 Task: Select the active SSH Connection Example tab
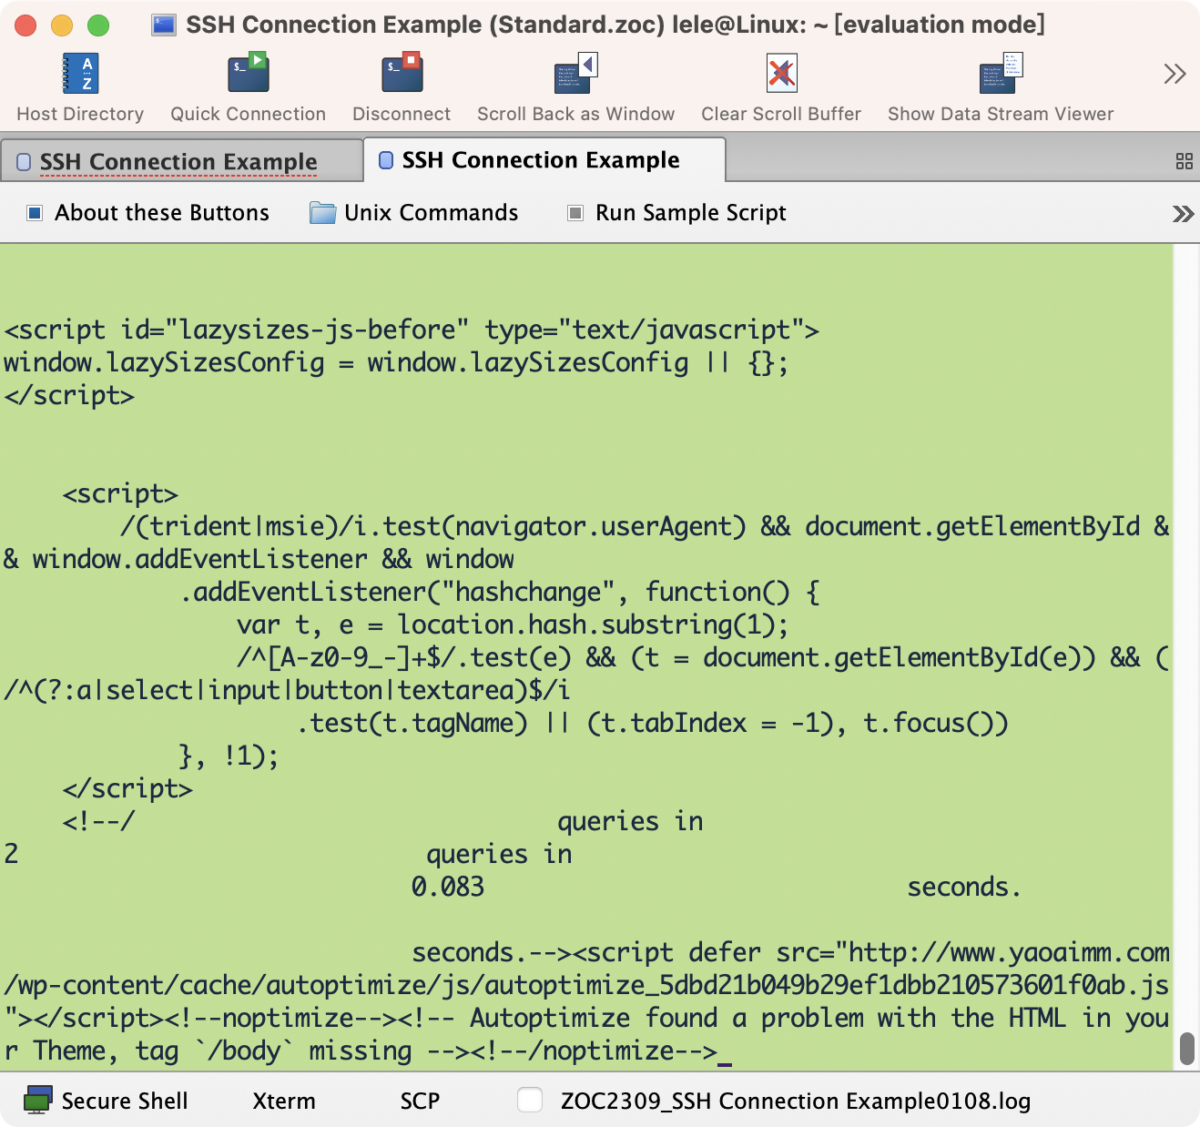tap(544, 160)
